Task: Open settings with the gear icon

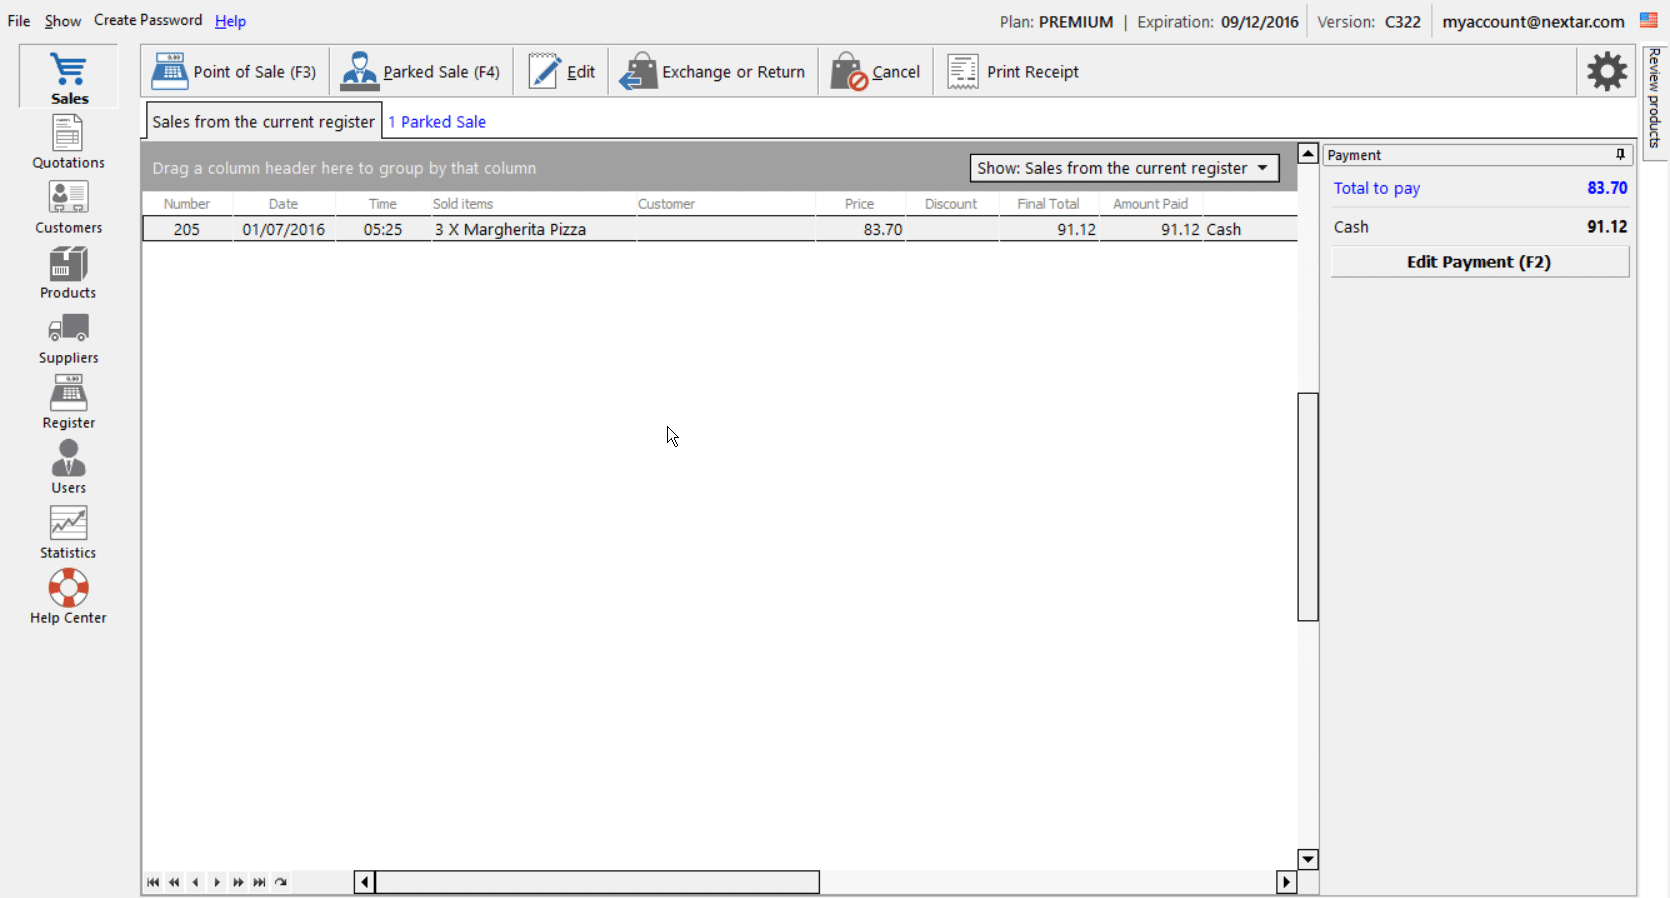Action: click(x=1607, y=71)
